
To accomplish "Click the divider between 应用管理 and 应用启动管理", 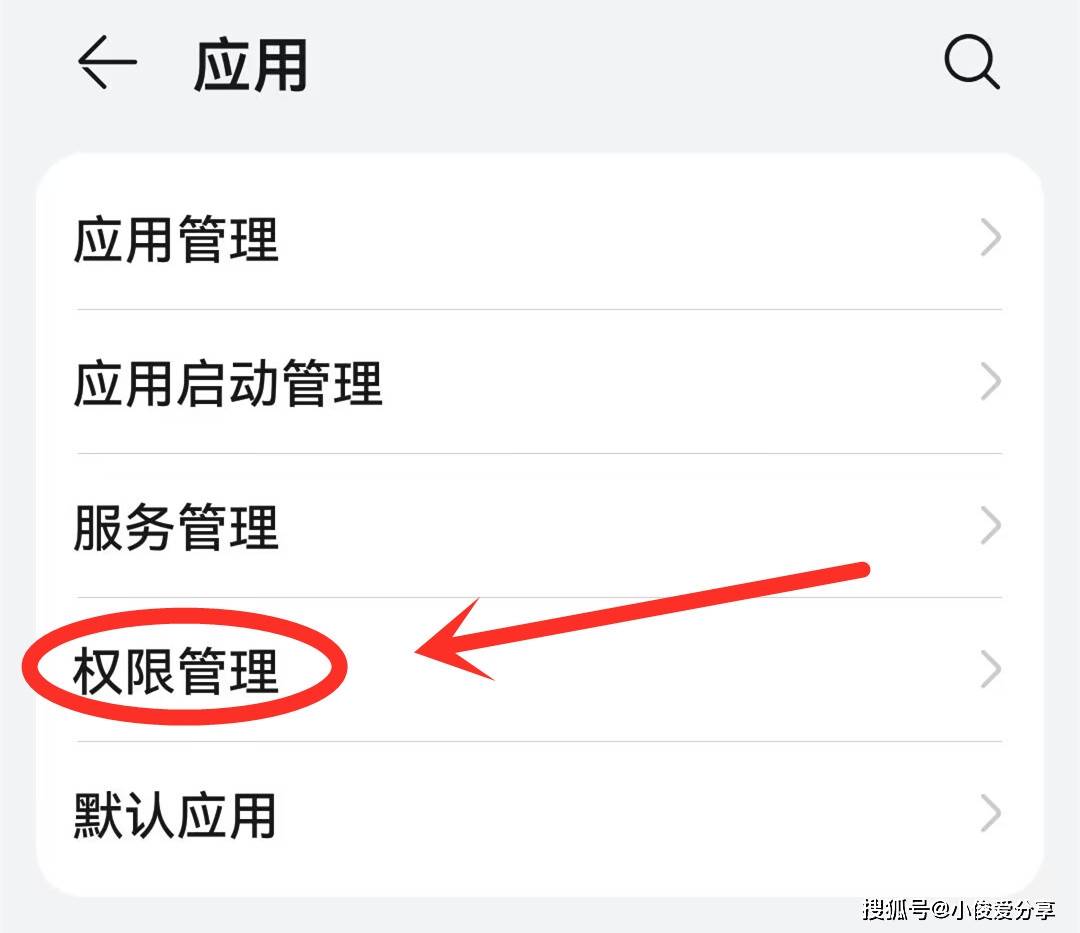I will (x=539, y=310).
